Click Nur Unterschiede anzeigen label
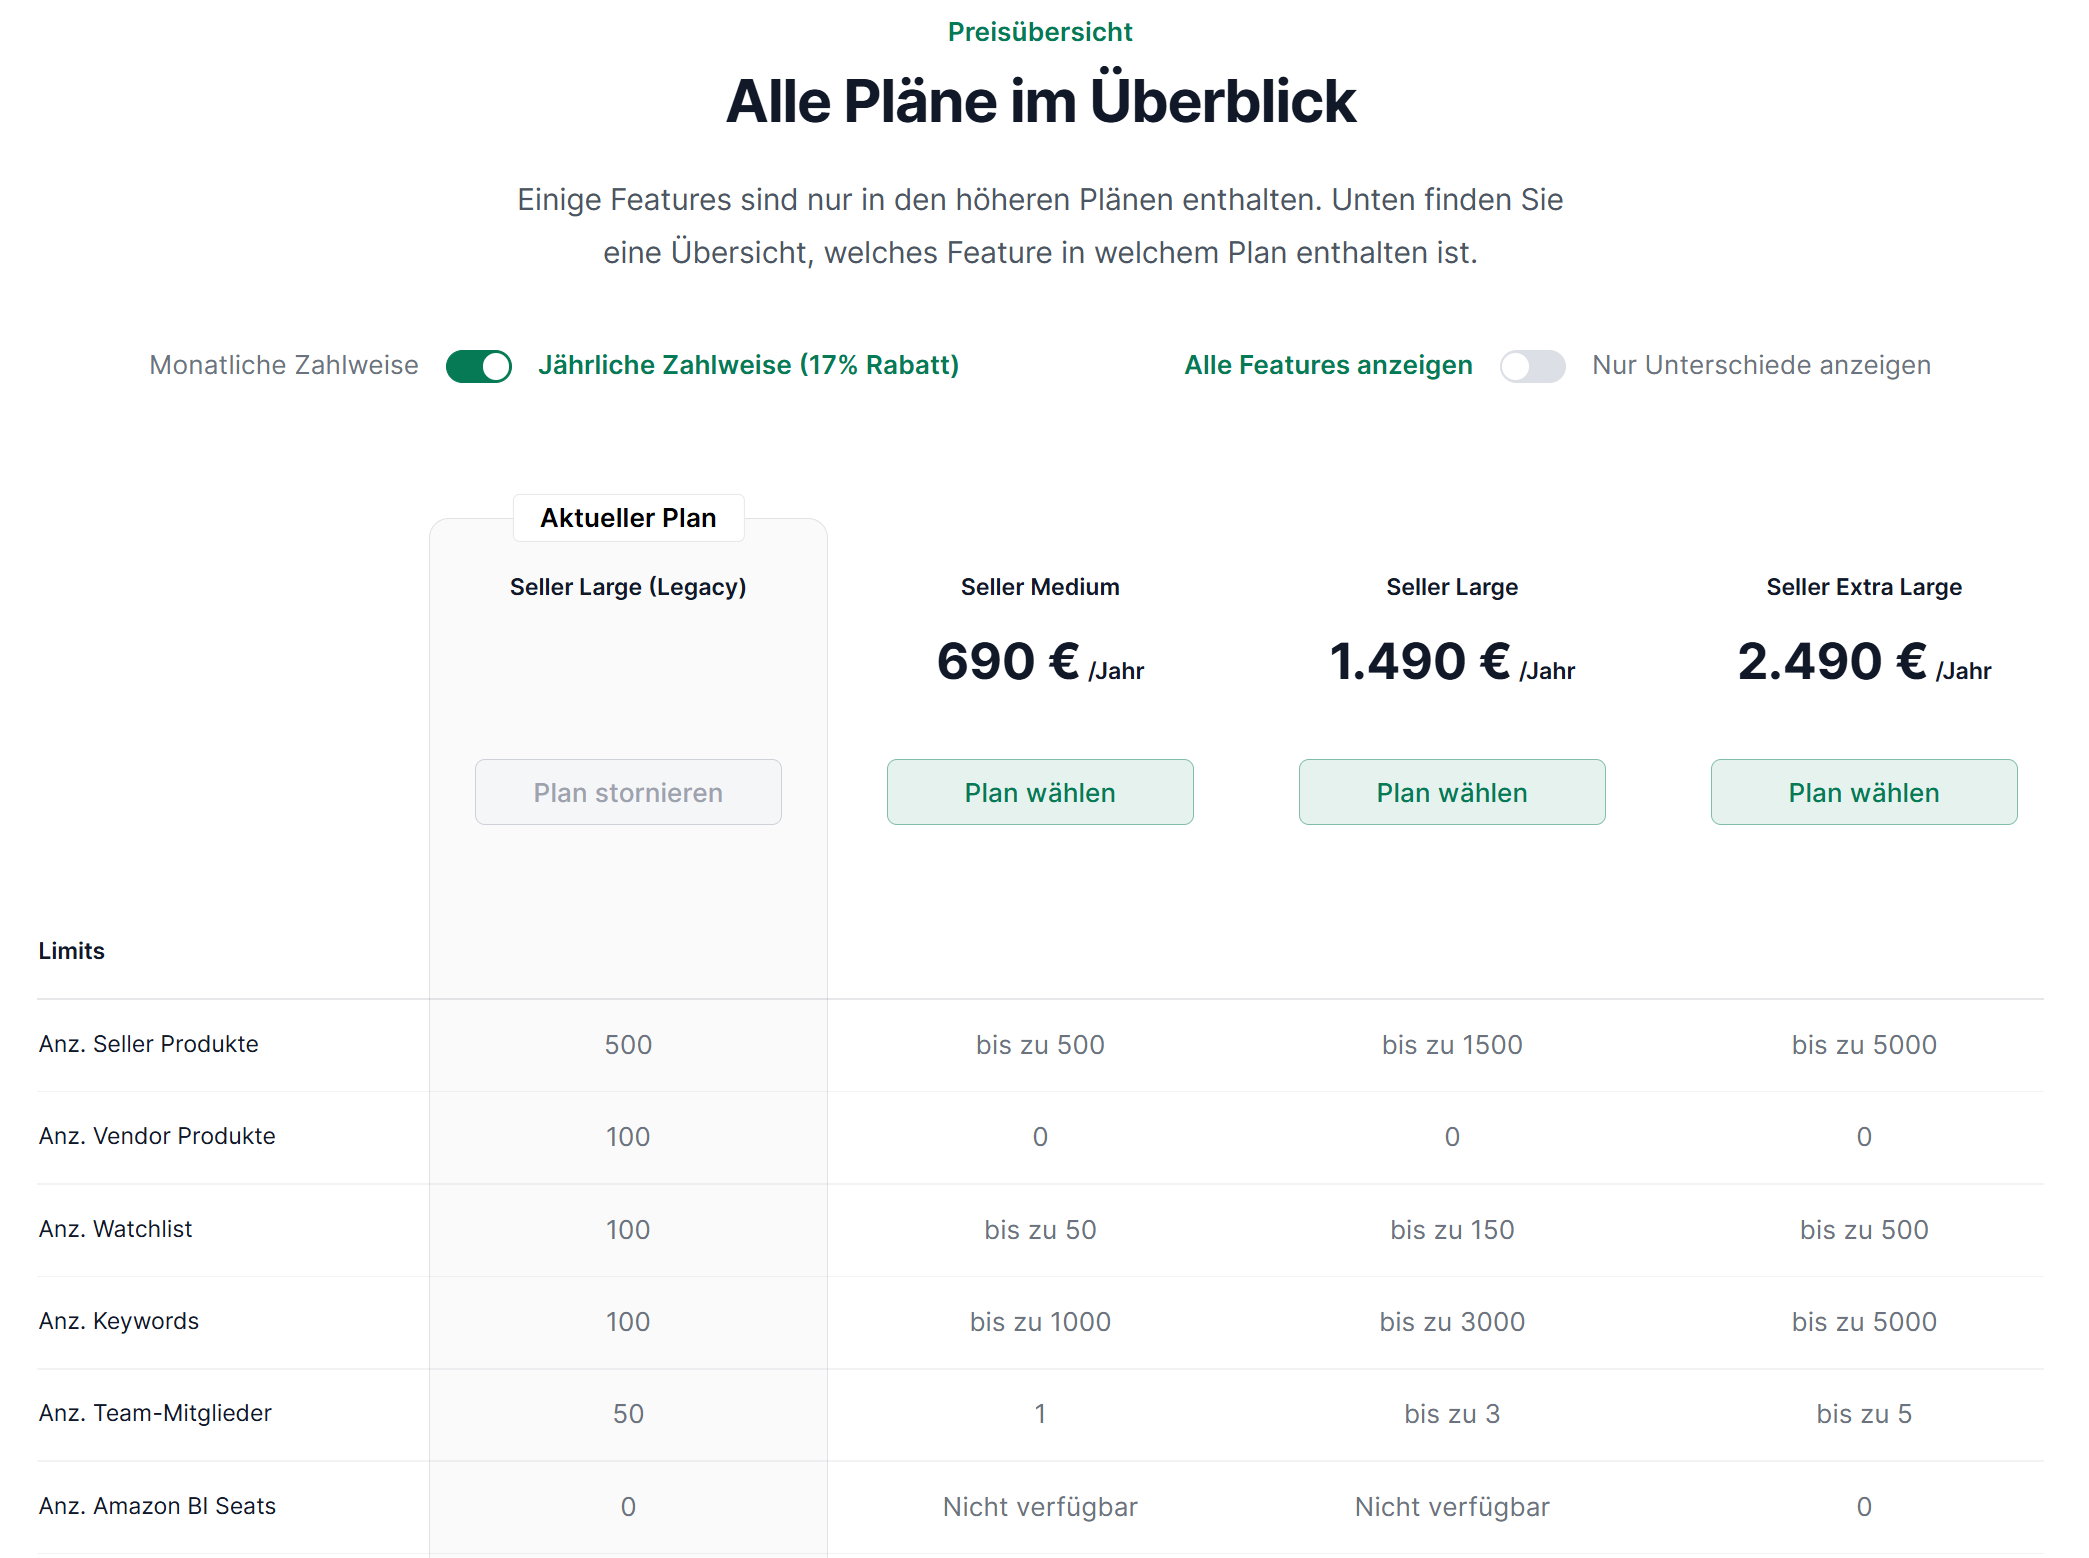 click(x=1761, y=365)
